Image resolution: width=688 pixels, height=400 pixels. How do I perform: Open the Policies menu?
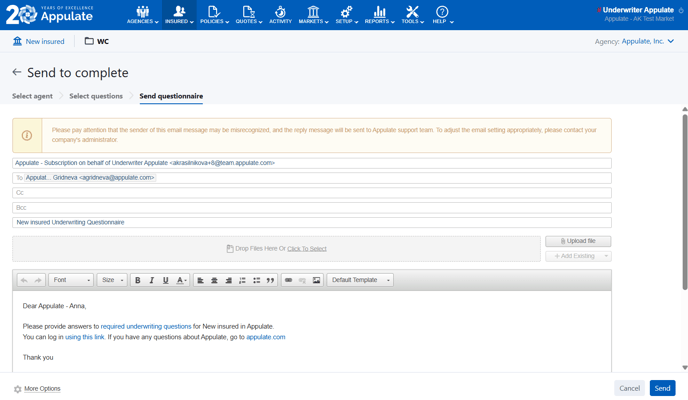point(215,15)
